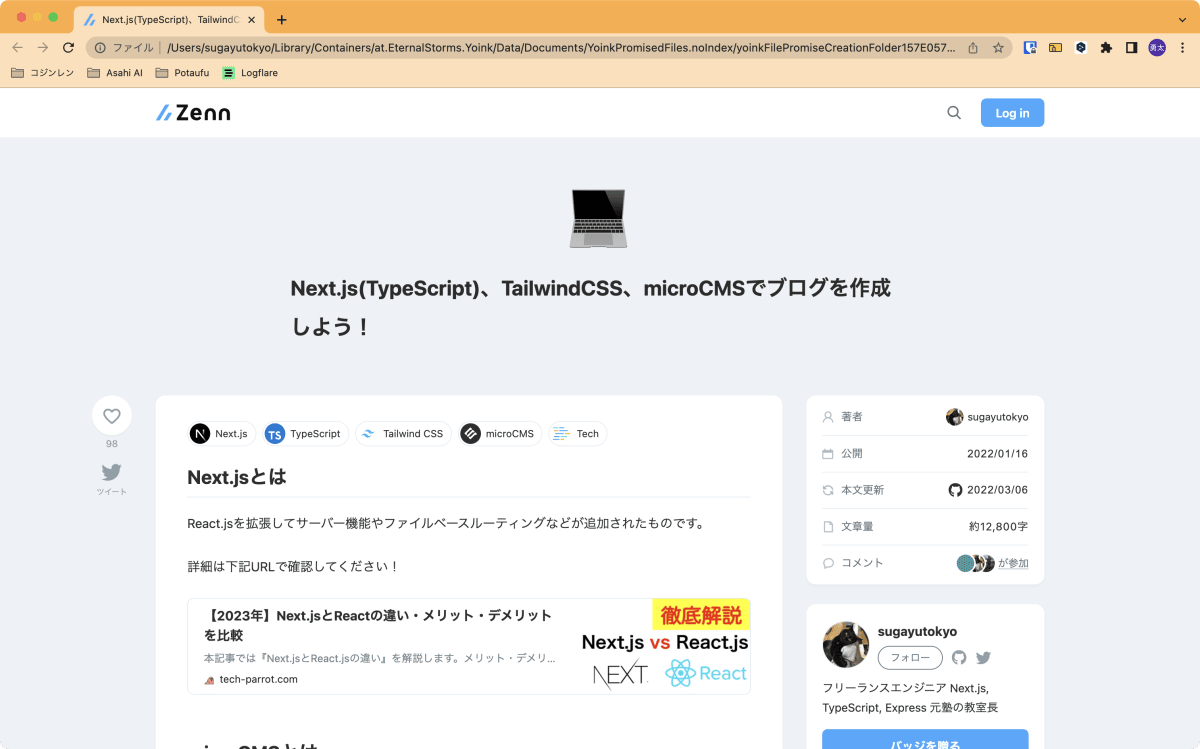Select the Next.js(TypeScript) browser tab

[x=170, y=19]
